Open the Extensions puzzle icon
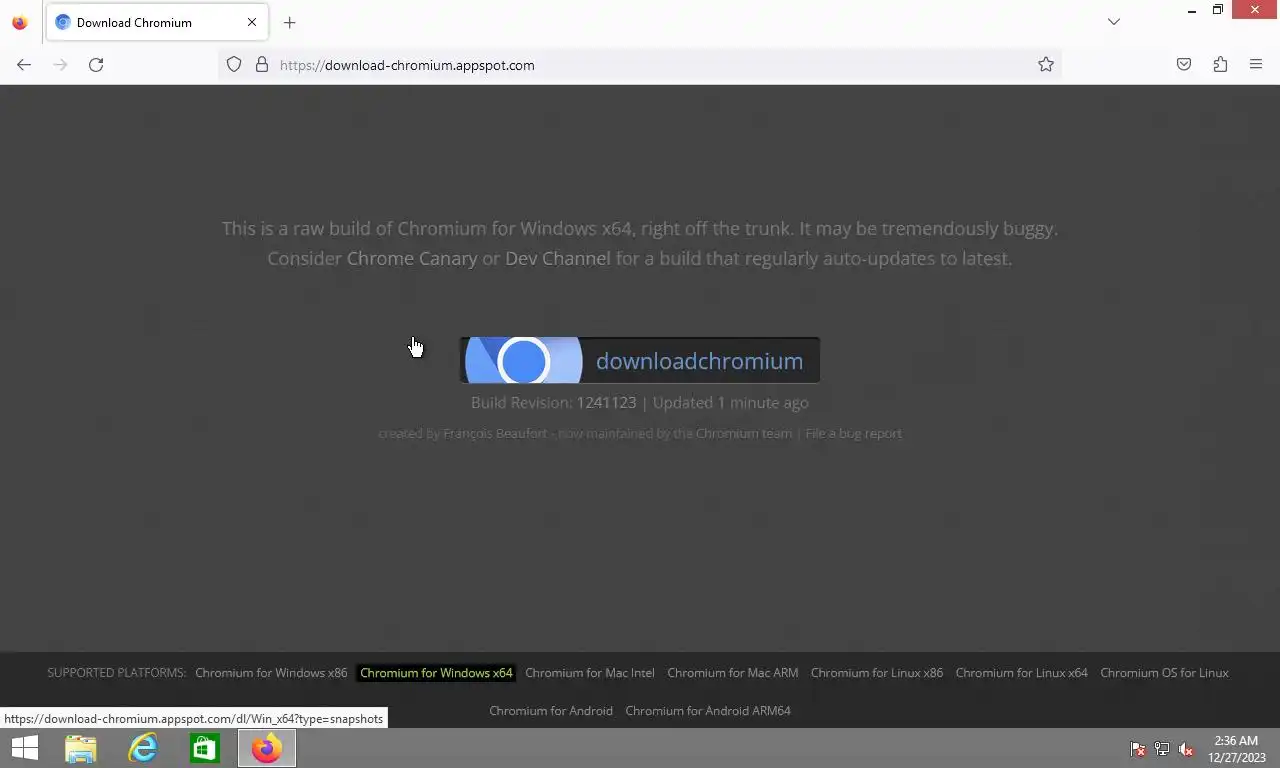Screen dimensions: 1280x768 1220,65
